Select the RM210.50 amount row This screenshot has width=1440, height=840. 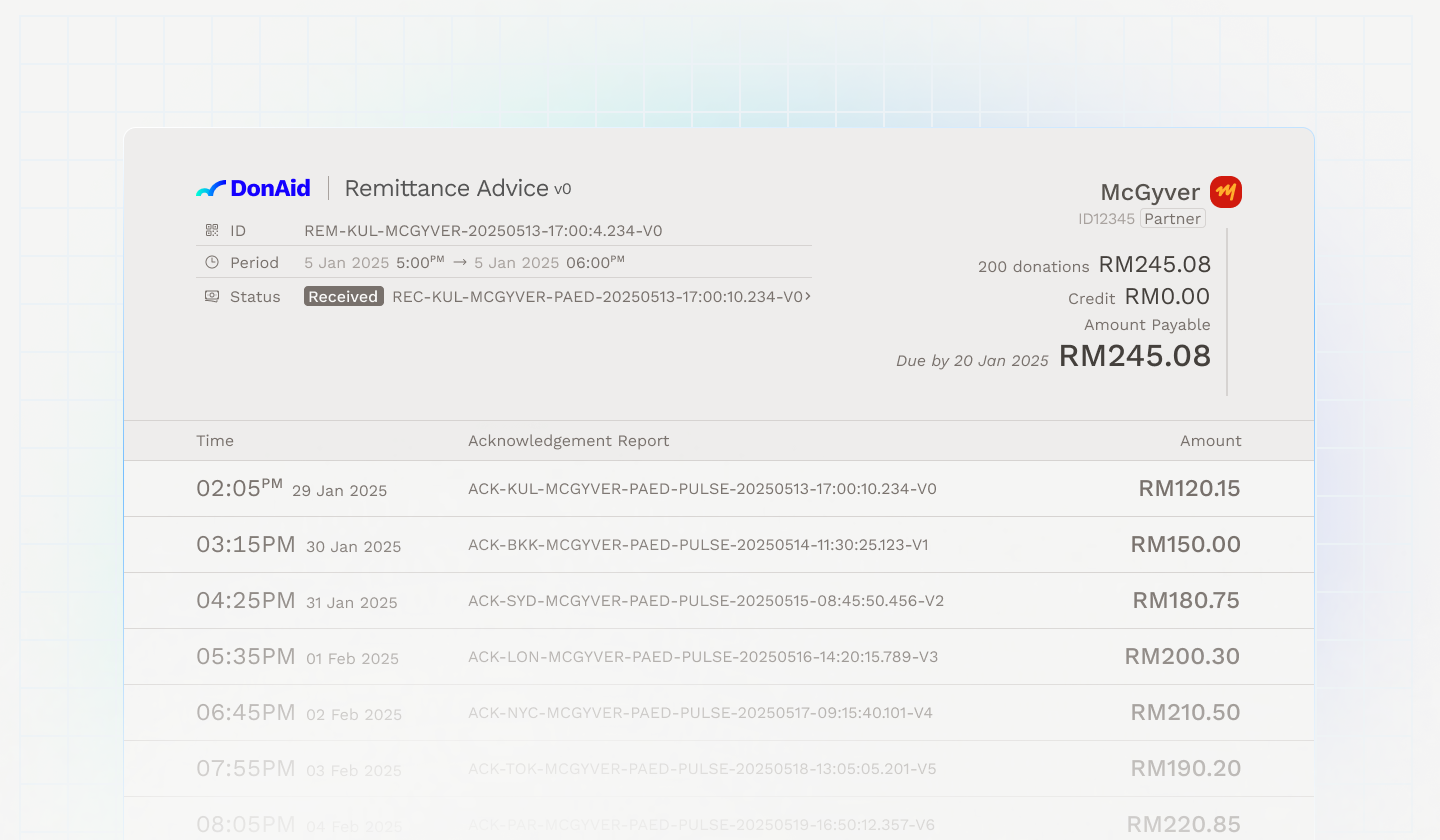(x=1185, y=713)
